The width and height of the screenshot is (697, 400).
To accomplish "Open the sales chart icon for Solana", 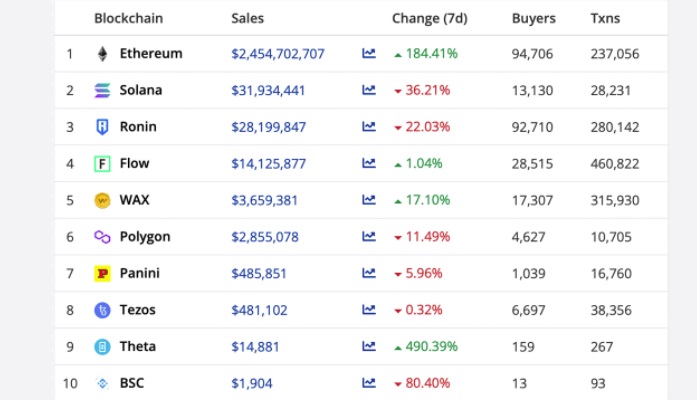I will click(x=369, y=90).
